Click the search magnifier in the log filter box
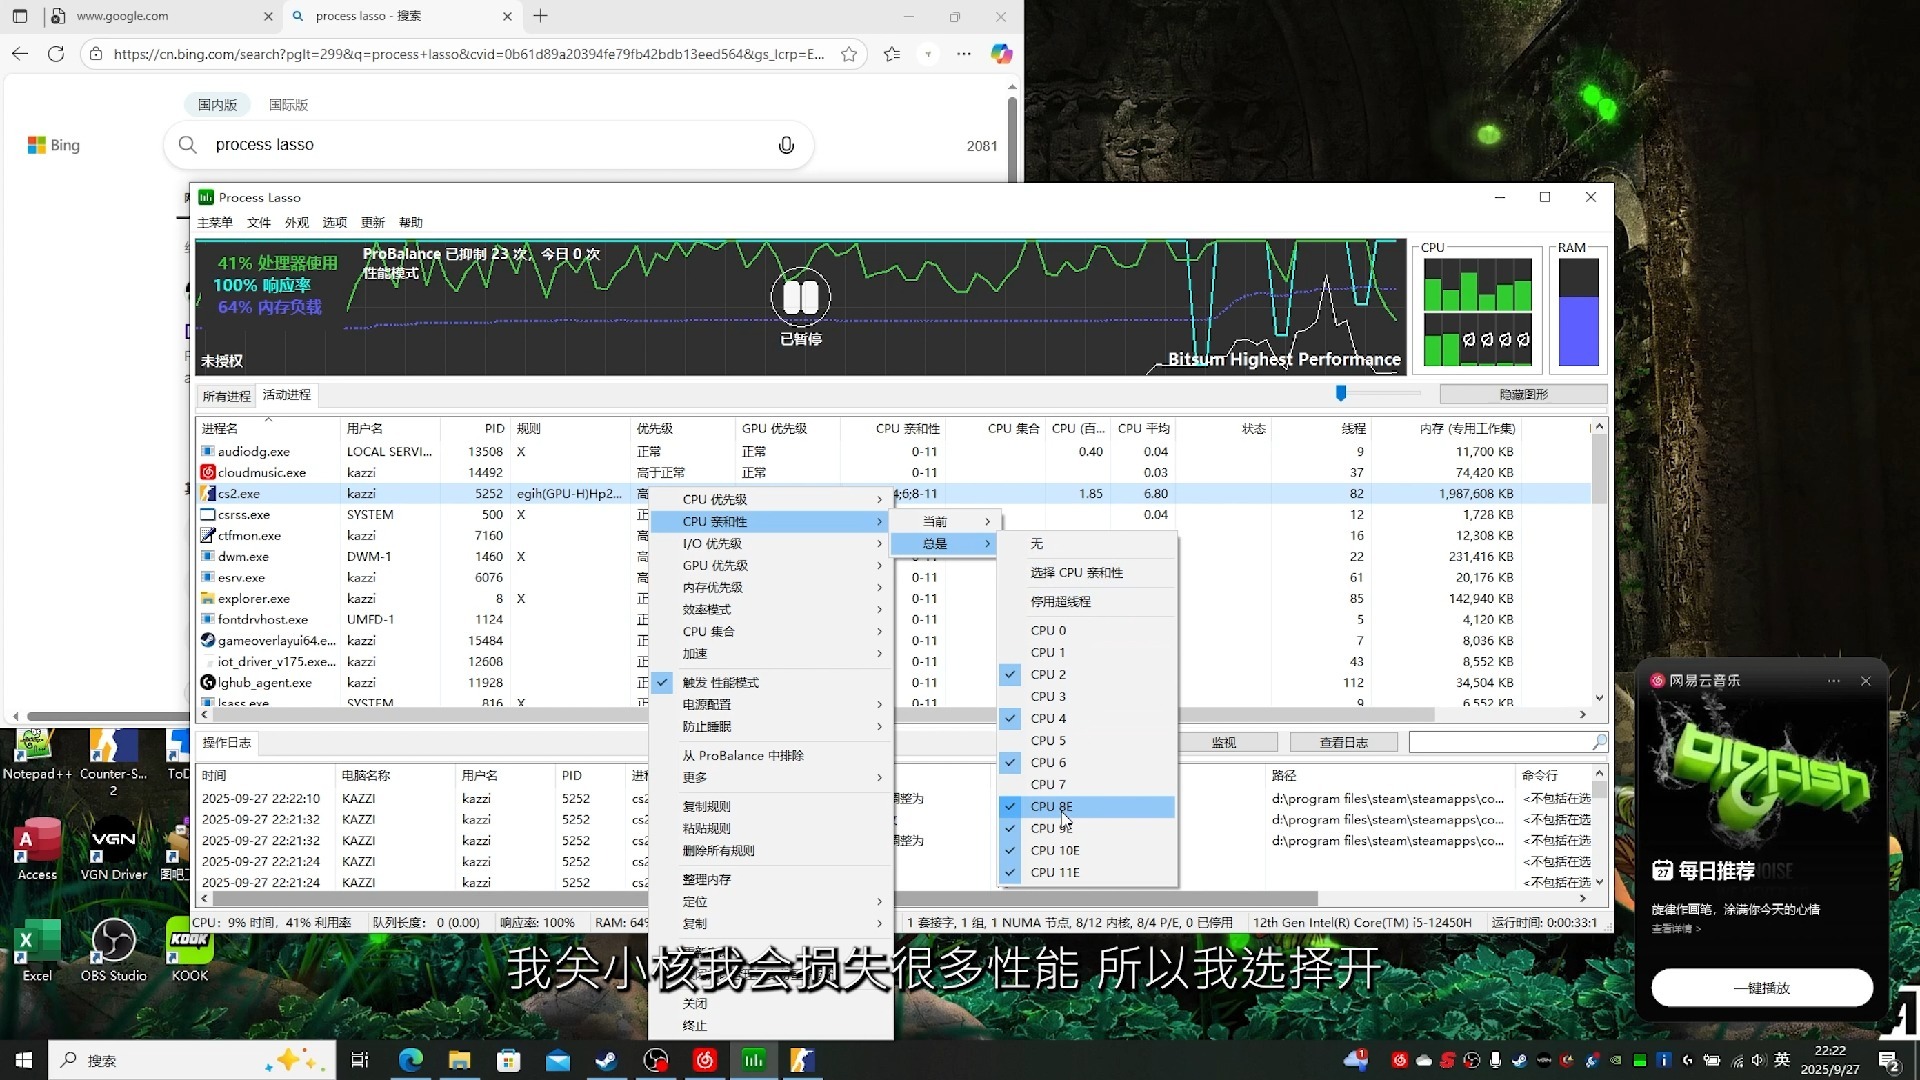This screenshot has width=1920, height=1080. [1599, 742]
